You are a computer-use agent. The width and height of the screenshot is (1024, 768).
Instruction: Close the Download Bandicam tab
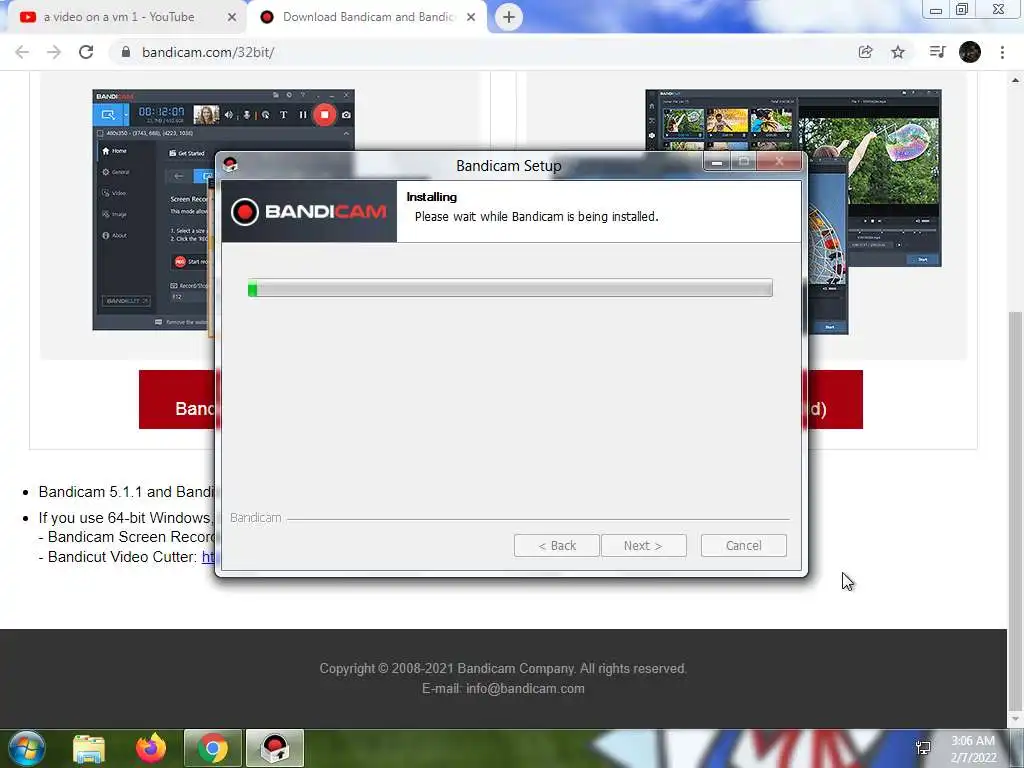pyautogui.click(x=471, y=17)
